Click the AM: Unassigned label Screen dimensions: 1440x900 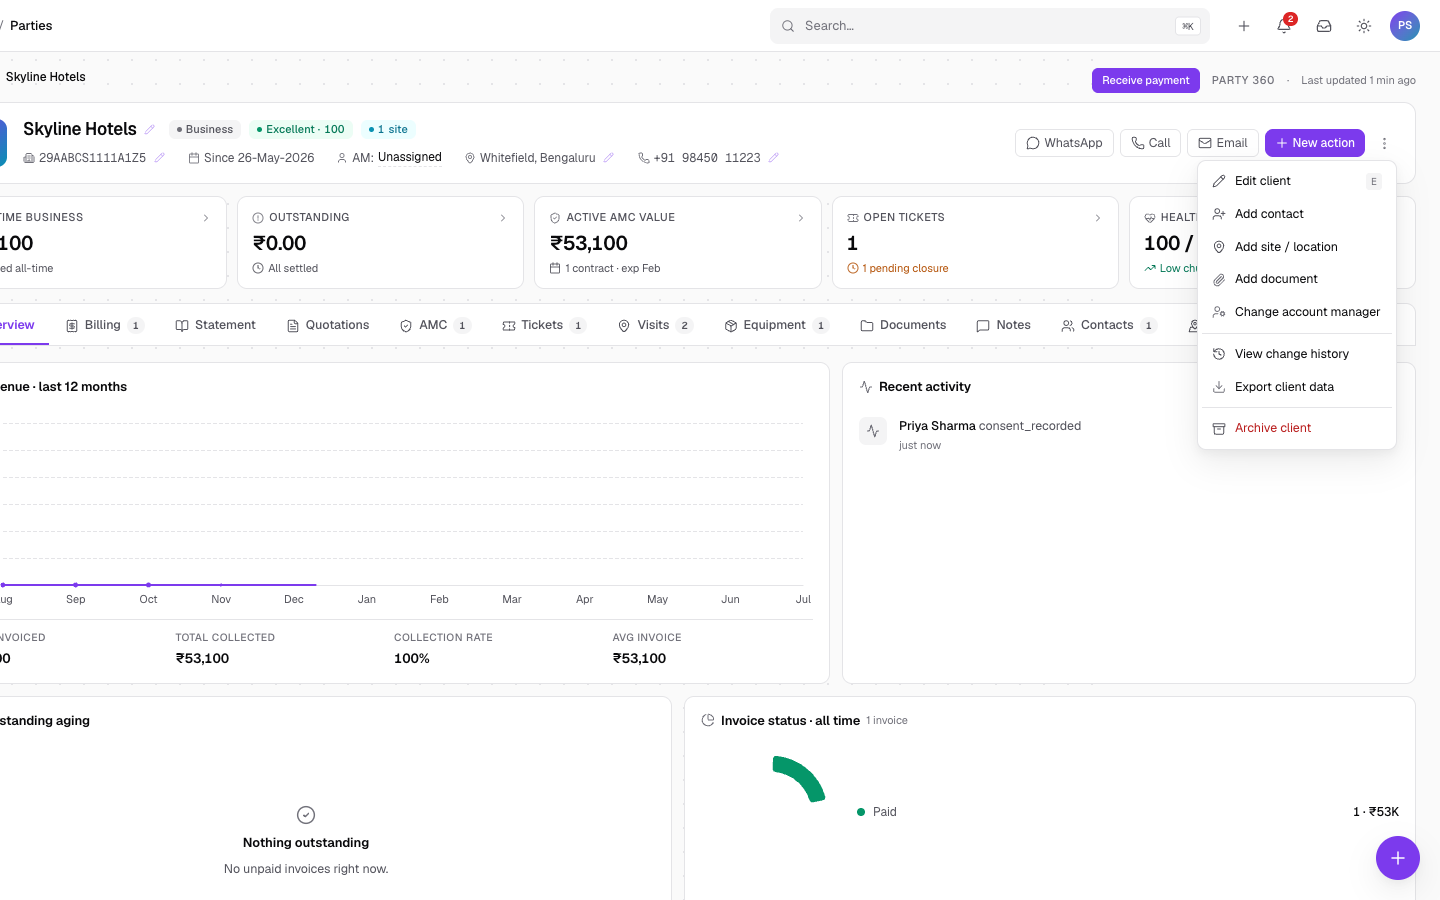389,158
